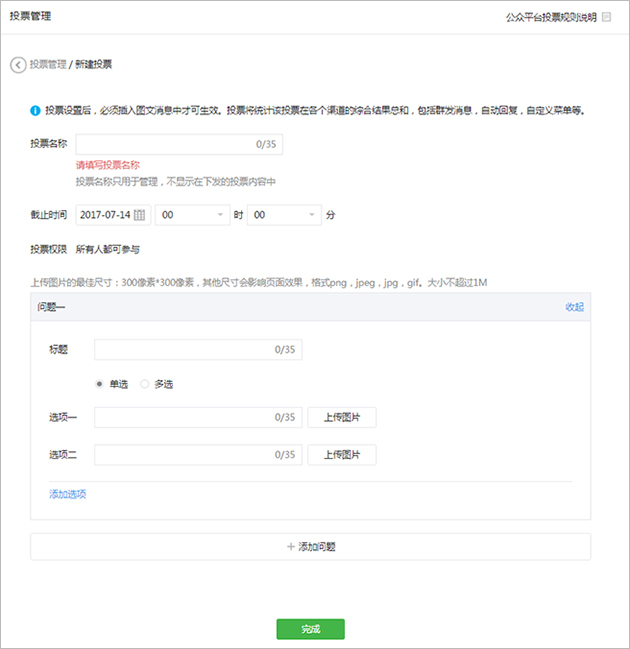Click the 所有人都可参与 permission text

pyautogui.click(x=108, y=249)
